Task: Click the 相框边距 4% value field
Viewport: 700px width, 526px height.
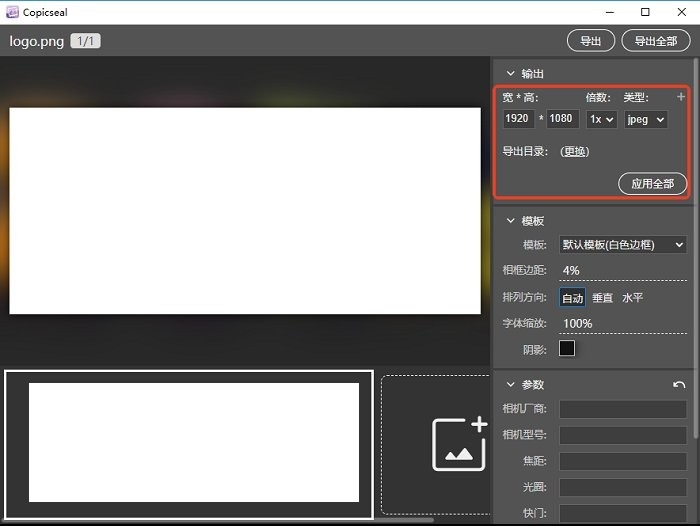Action: coord(623,271)
